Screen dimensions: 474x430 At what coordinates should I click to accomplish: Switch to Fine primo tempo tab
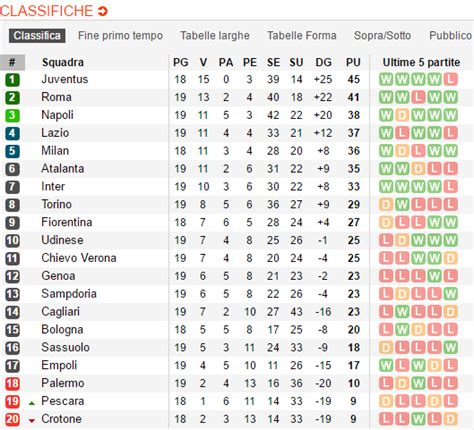pyautogui.click(x=120, y=36)
